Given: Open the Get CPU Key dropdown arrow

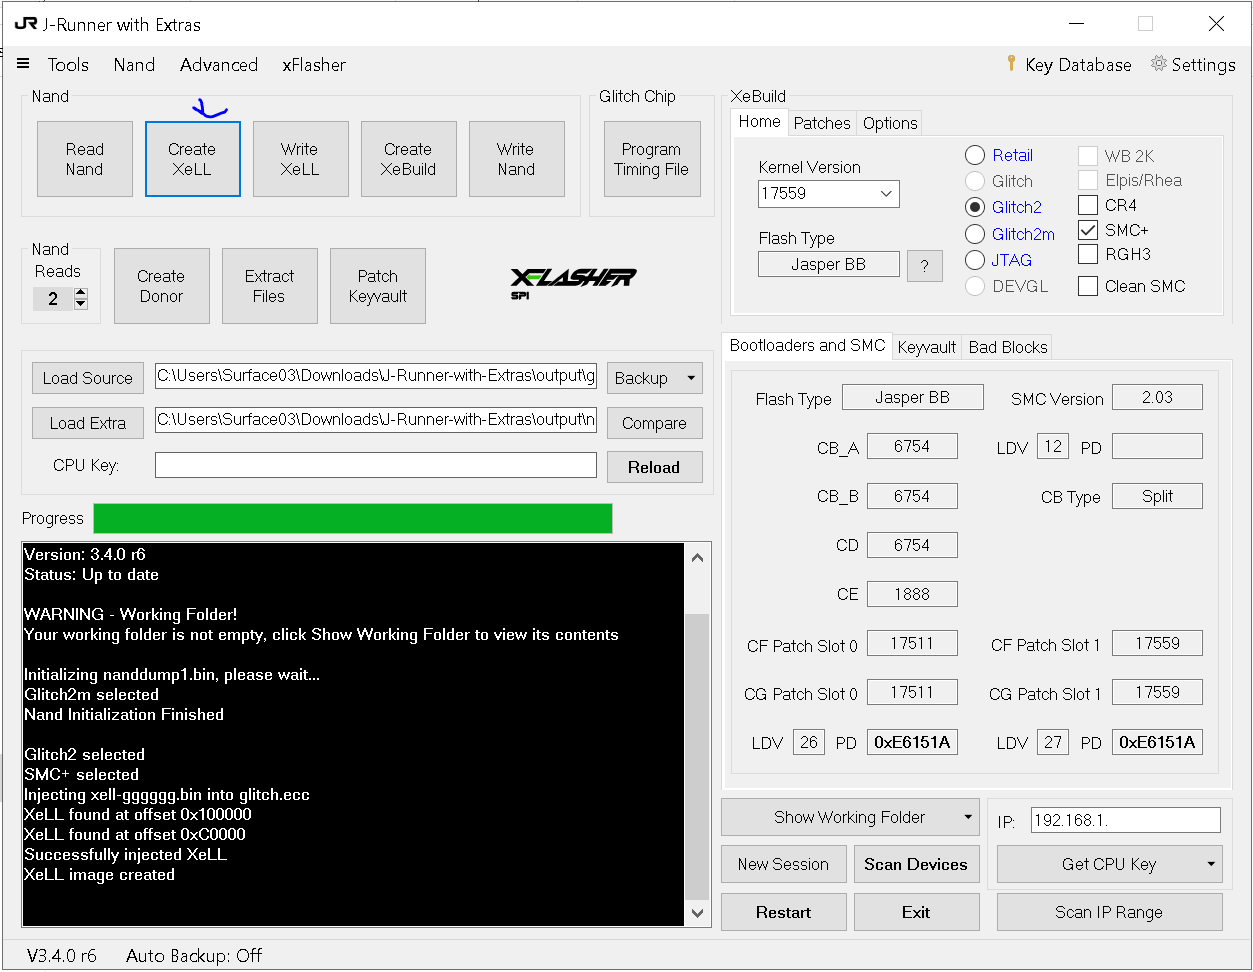Looking at the screenshot, I should click(x=1211, y=864).
